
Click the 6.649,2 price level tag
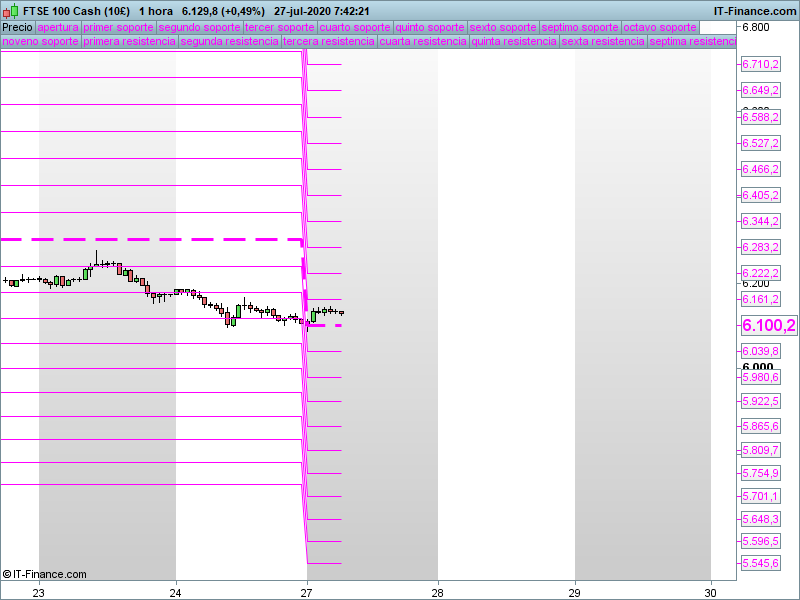click(x=761, y=90)
